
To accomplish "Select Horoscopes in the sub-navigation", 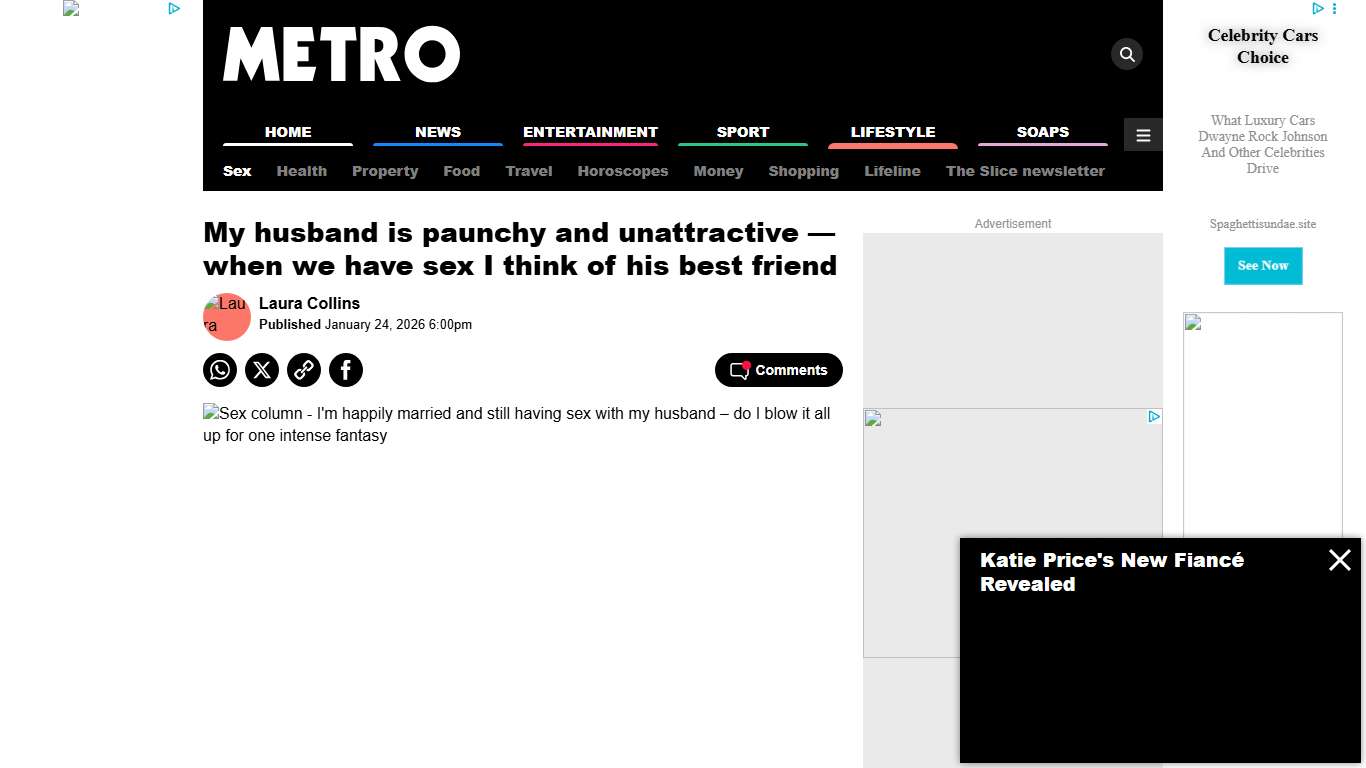I will pyautogui.click(x=623, y=171).
